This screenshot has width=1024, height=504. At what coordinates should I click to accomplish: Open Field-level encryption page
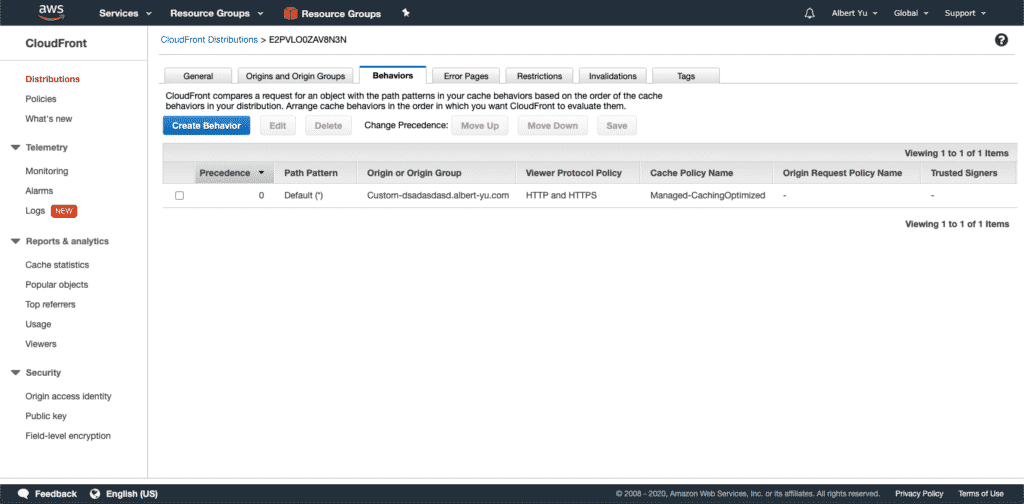coord(68,435)
